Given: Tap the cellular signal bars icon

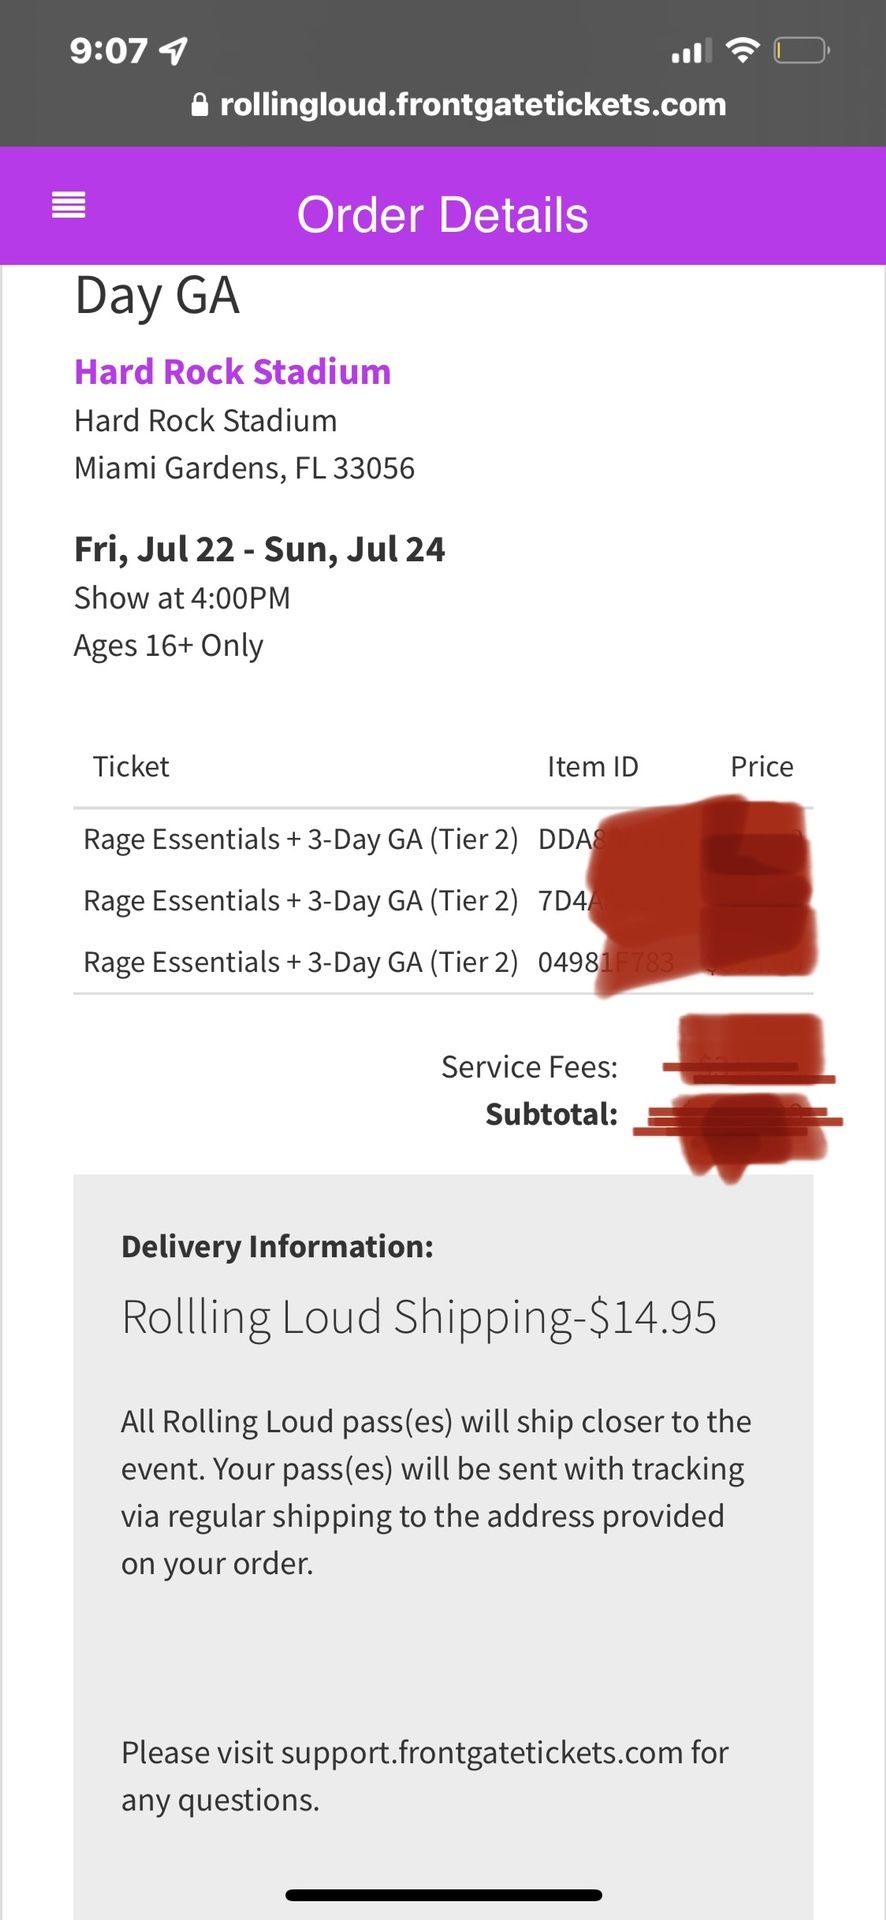Looking at the screenshot, I should point(690,50).
